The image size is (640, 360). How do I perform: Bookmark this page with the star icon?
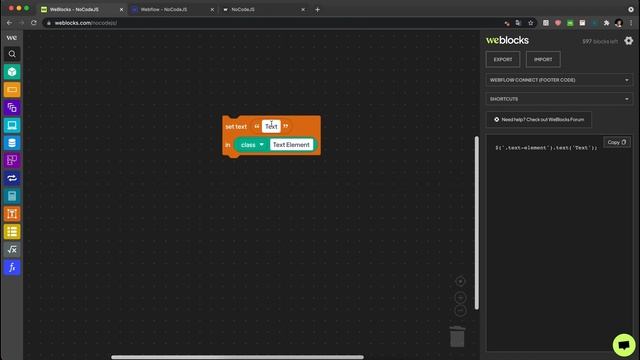coord(531,23)
